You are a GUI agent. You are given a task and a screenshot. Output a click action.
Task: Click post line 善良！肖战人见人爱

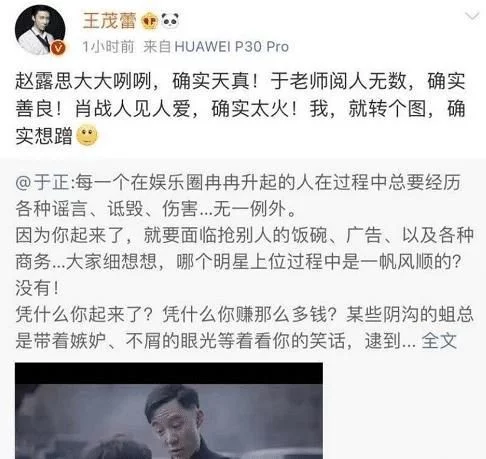[x=240, y=109]
